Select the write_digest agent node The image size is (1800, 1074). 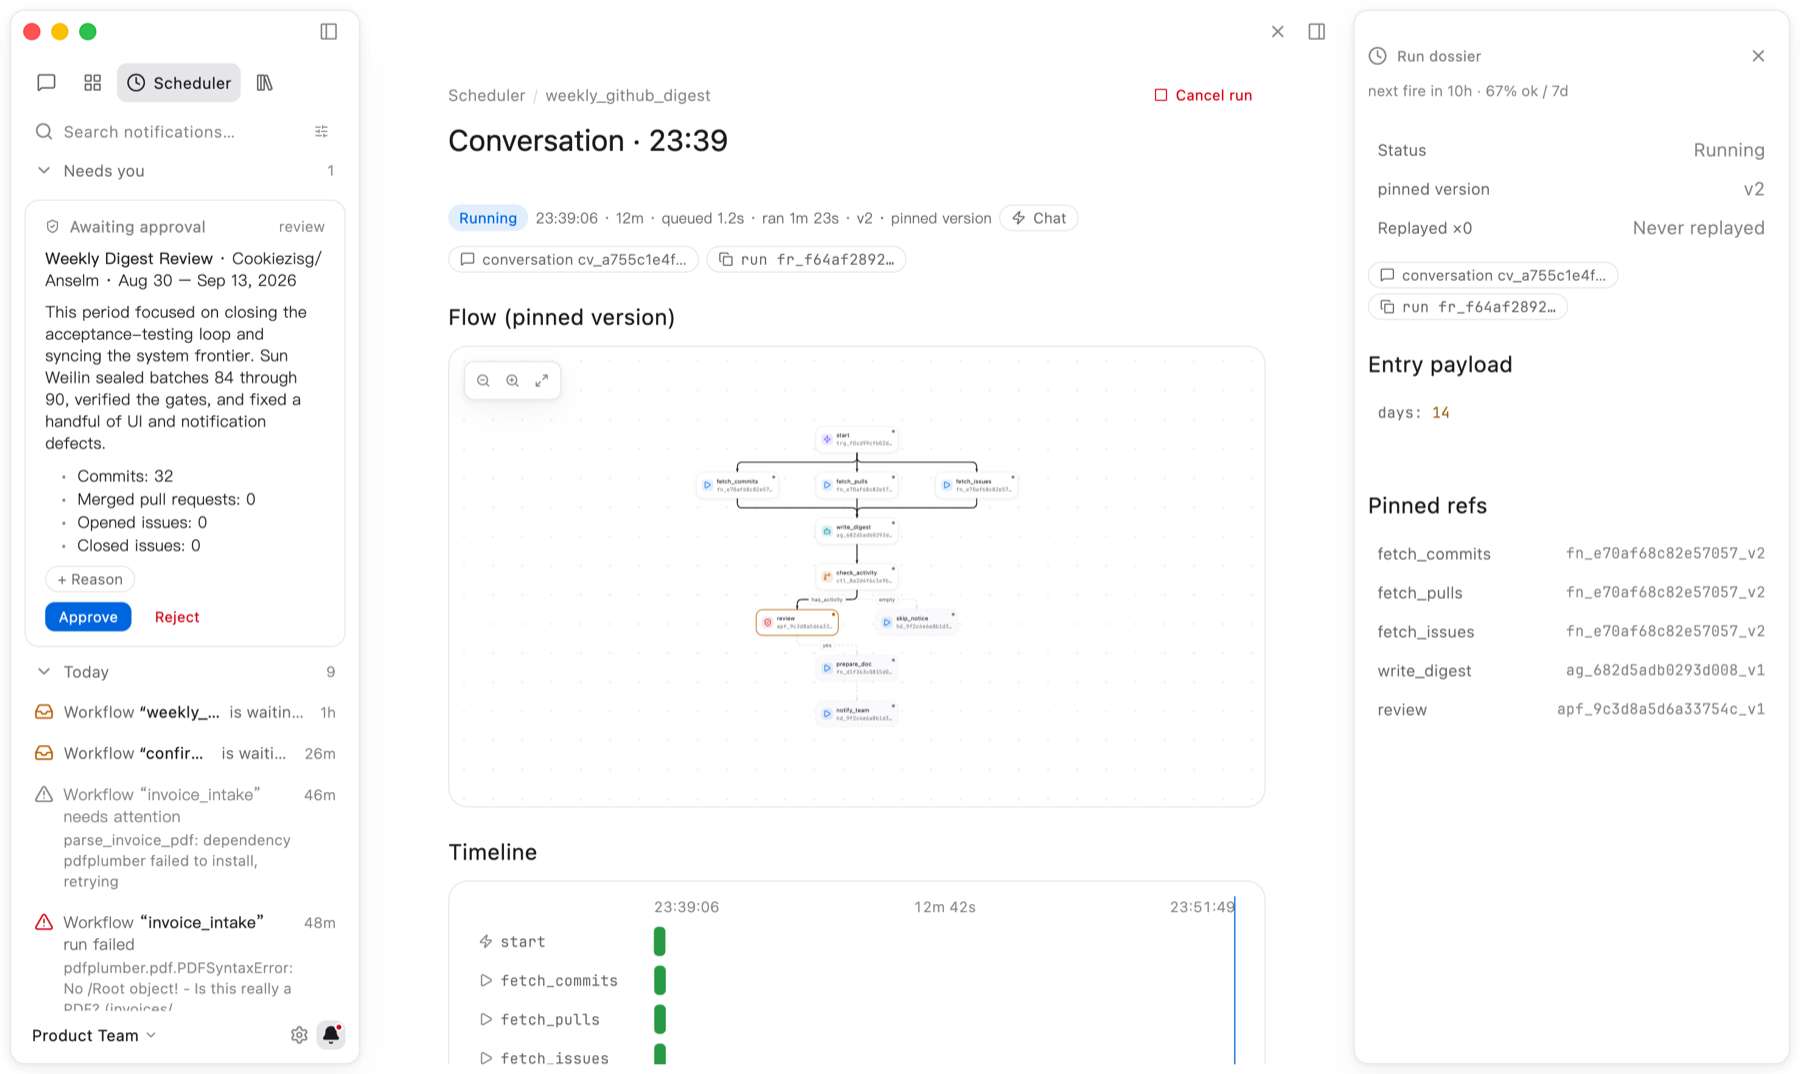[x=857, y=531]
